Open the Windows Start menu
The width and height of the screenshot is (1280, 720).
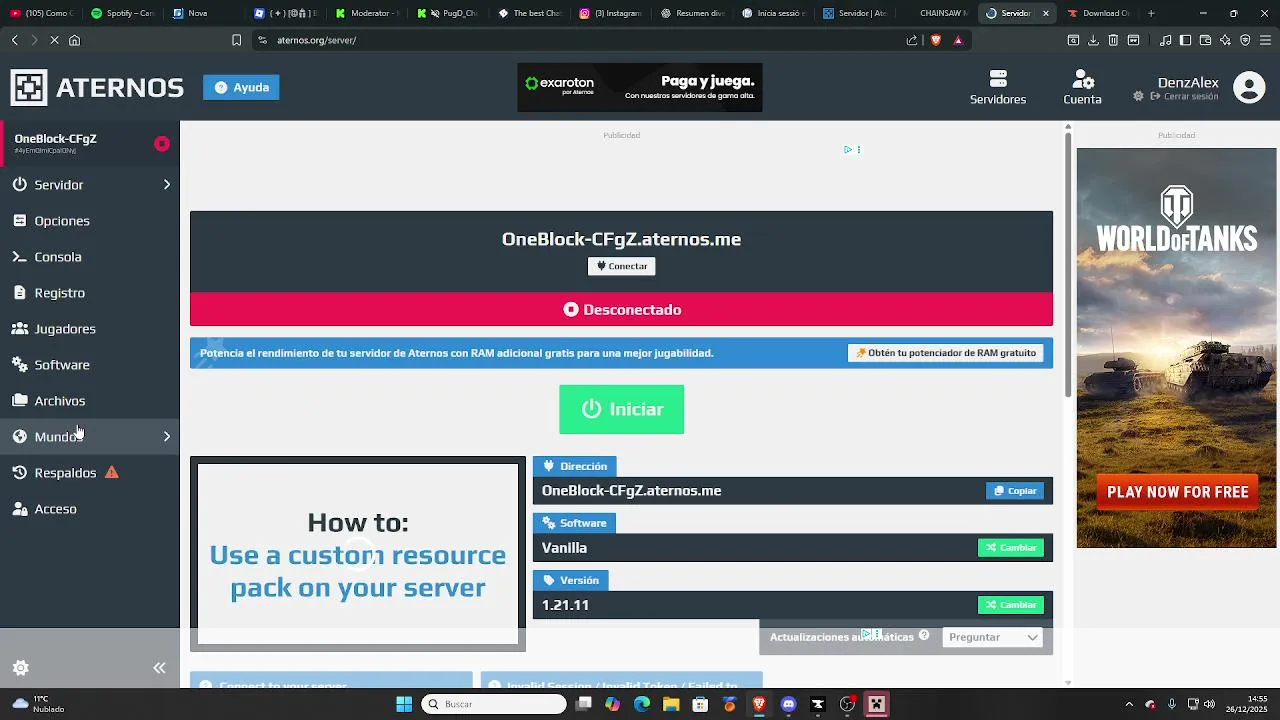pyautogui.click(x=404, y=704)
